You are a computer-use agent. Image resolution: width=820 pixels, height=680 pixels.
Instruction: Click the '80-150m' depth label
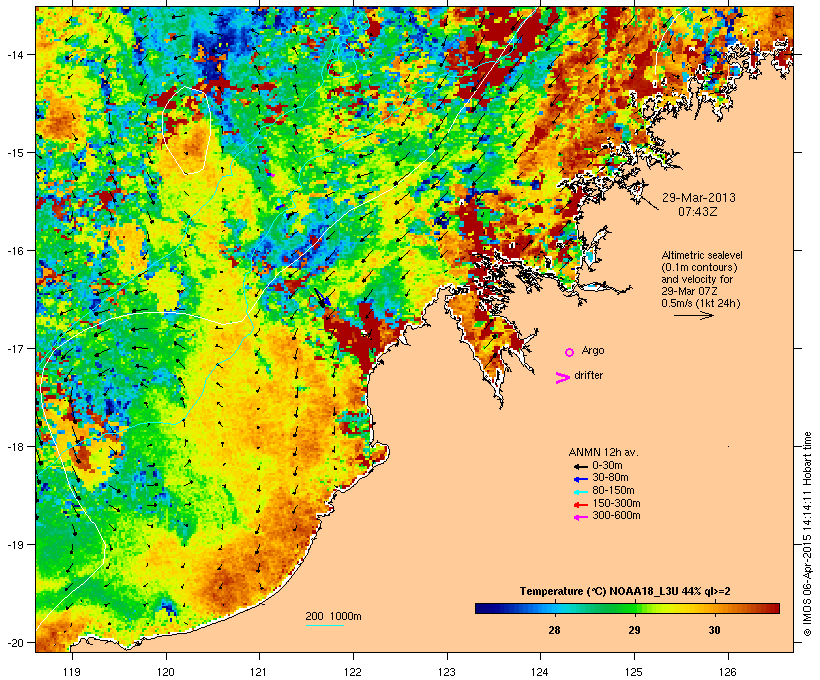613,491
